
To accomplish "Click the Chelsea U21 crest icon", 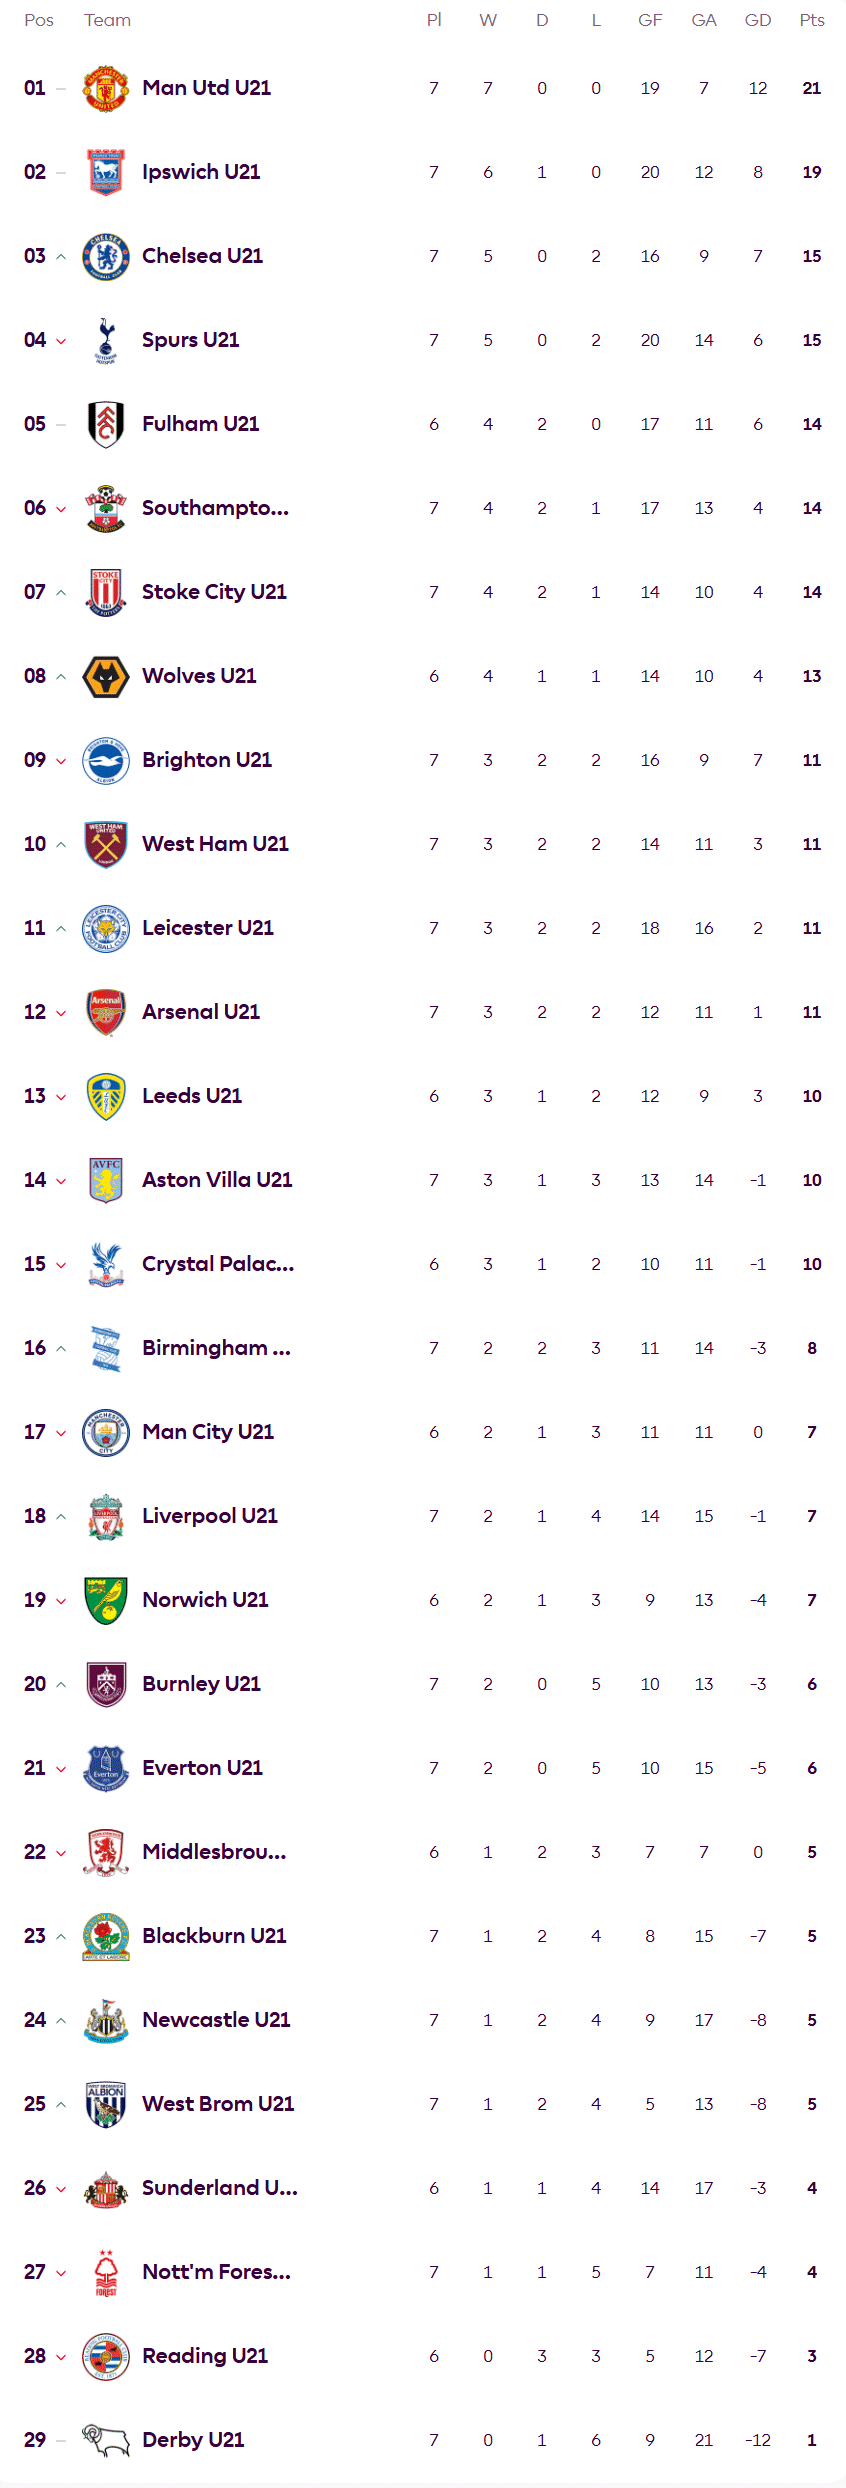I will coord(106,257).
